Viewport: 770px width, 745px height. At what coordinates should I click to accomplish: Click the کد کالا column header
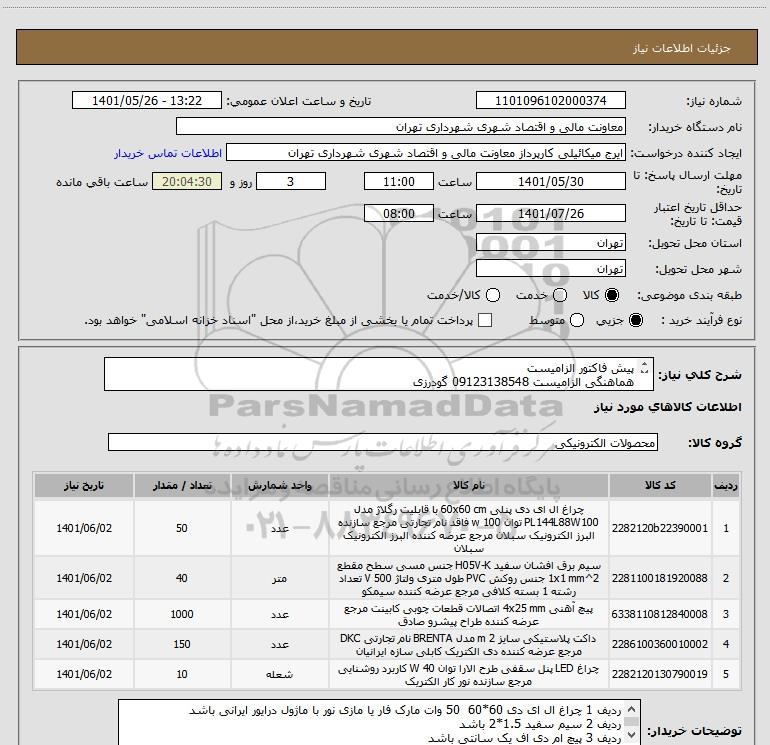[660, 485]
